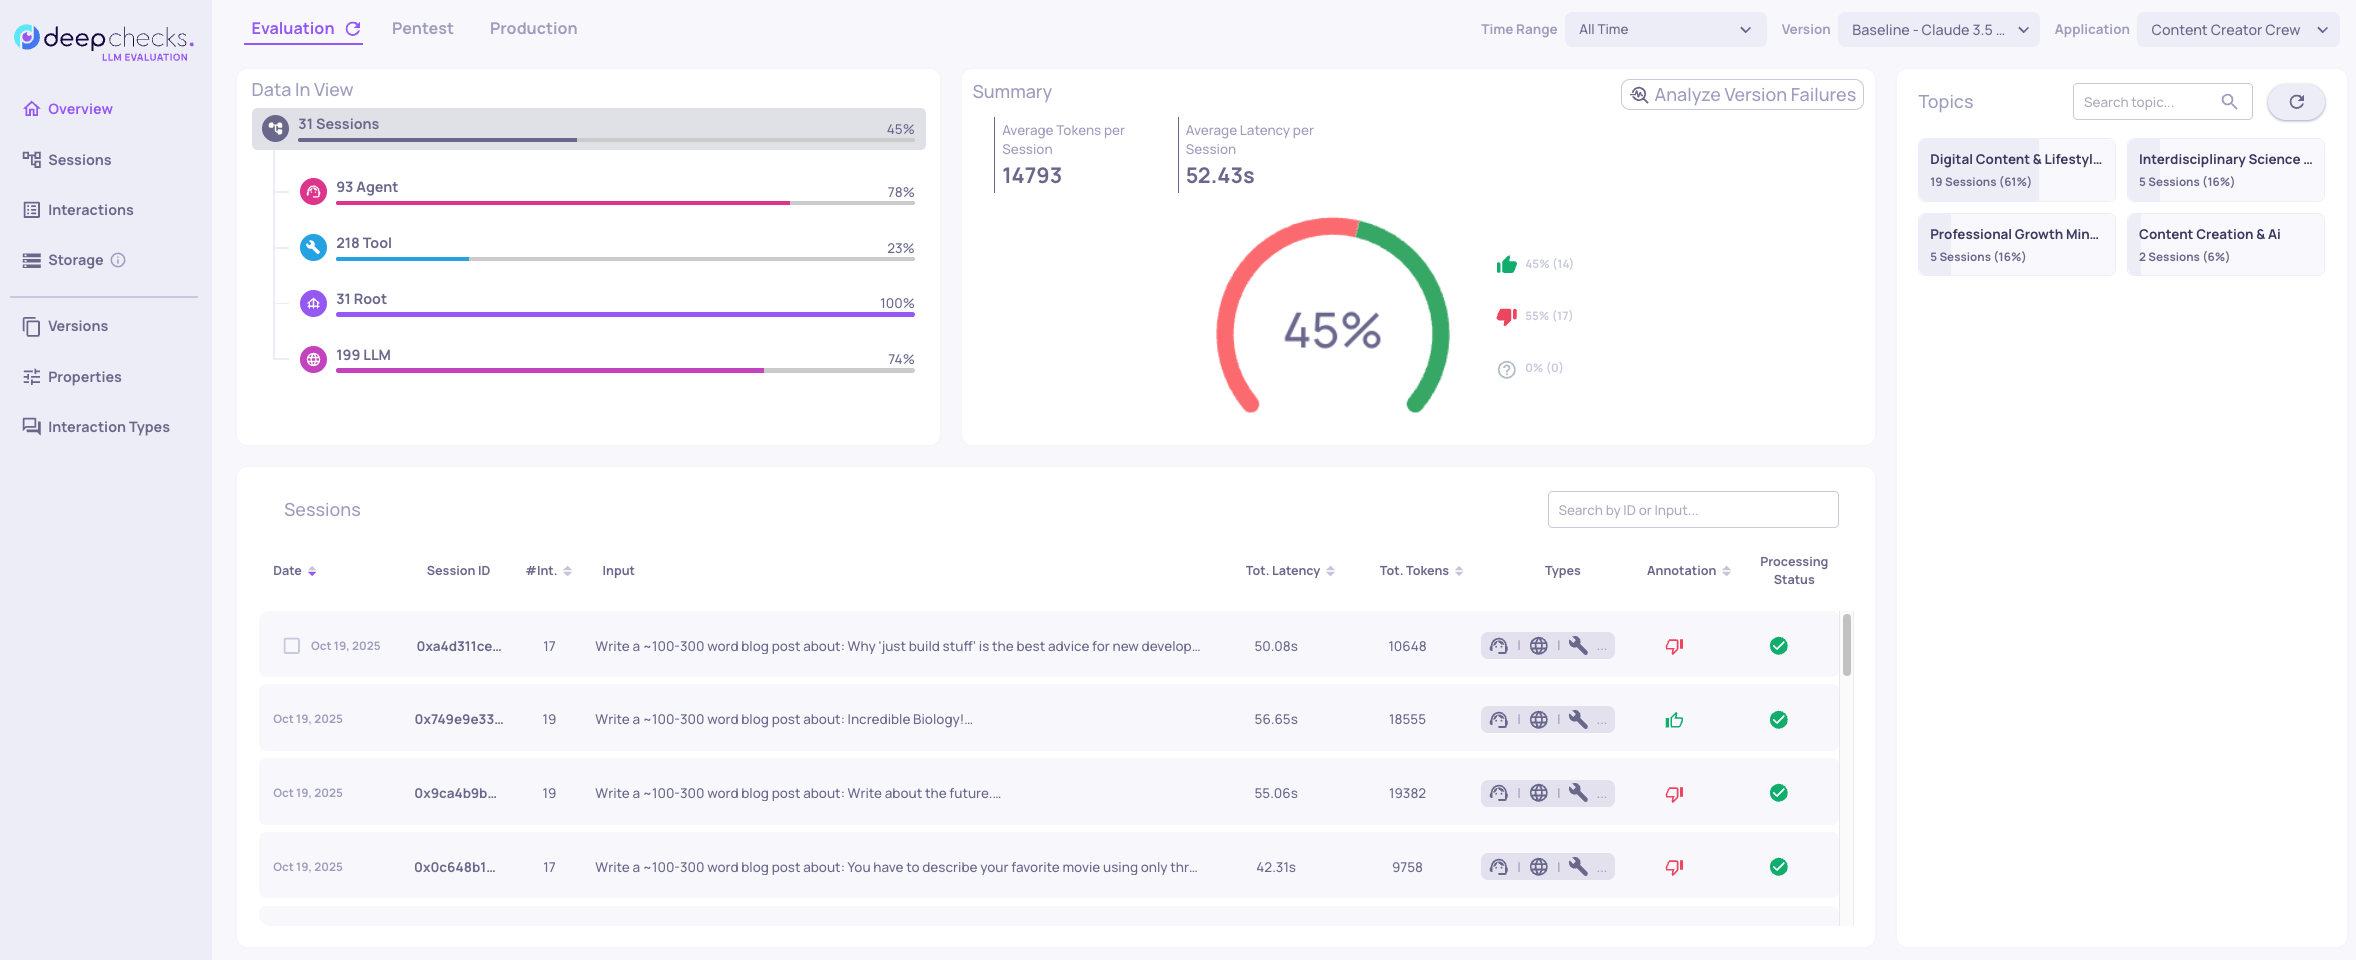Click the LLM globe icon

point(313,359)
